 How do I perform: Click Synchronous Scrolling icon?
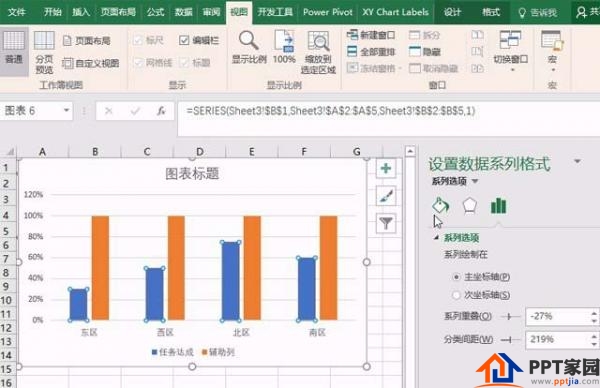tap(477, 52)
